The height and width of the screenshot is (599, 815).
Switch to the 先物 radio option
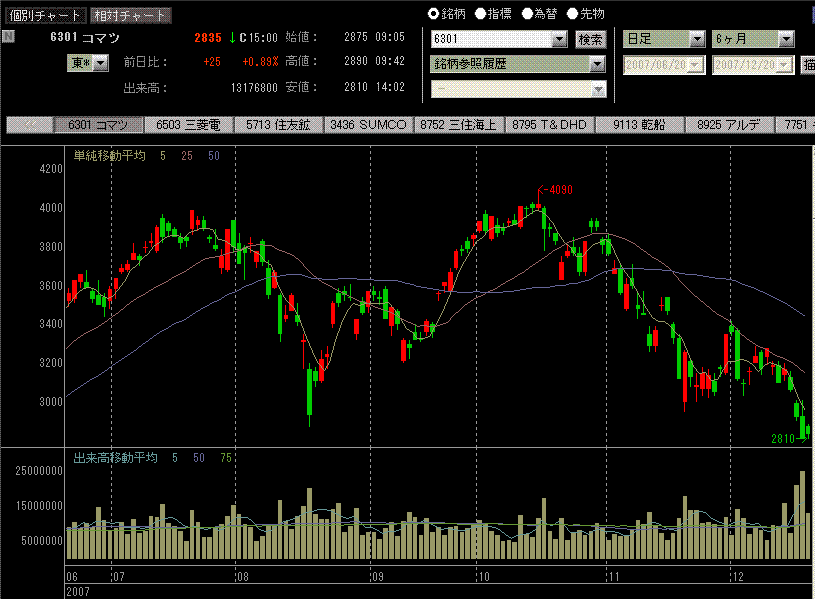(573, 14)
